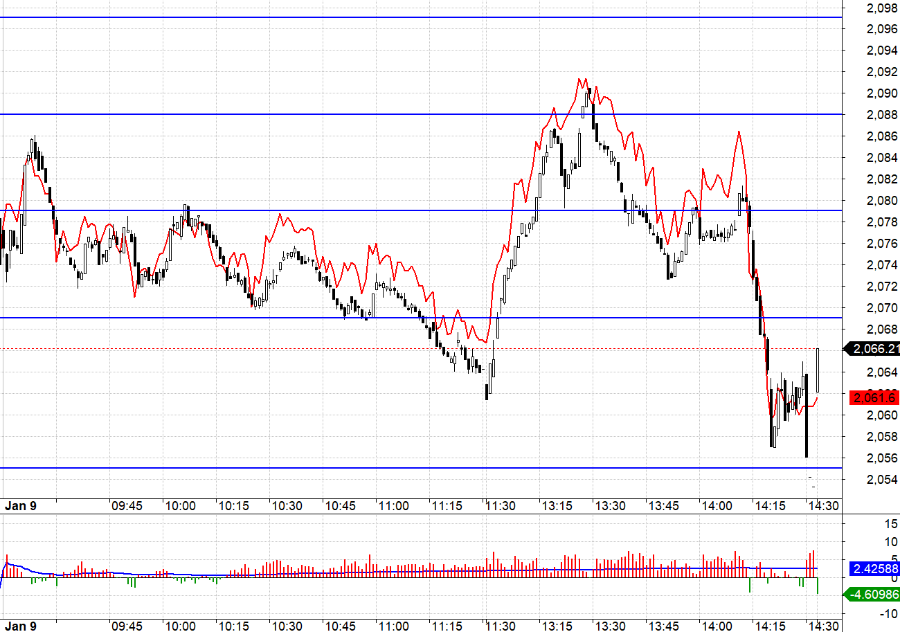This screenshot has width=900, height=632.
Task: Select the blue 2.42588 indicator value label
Action: (873, 569)
